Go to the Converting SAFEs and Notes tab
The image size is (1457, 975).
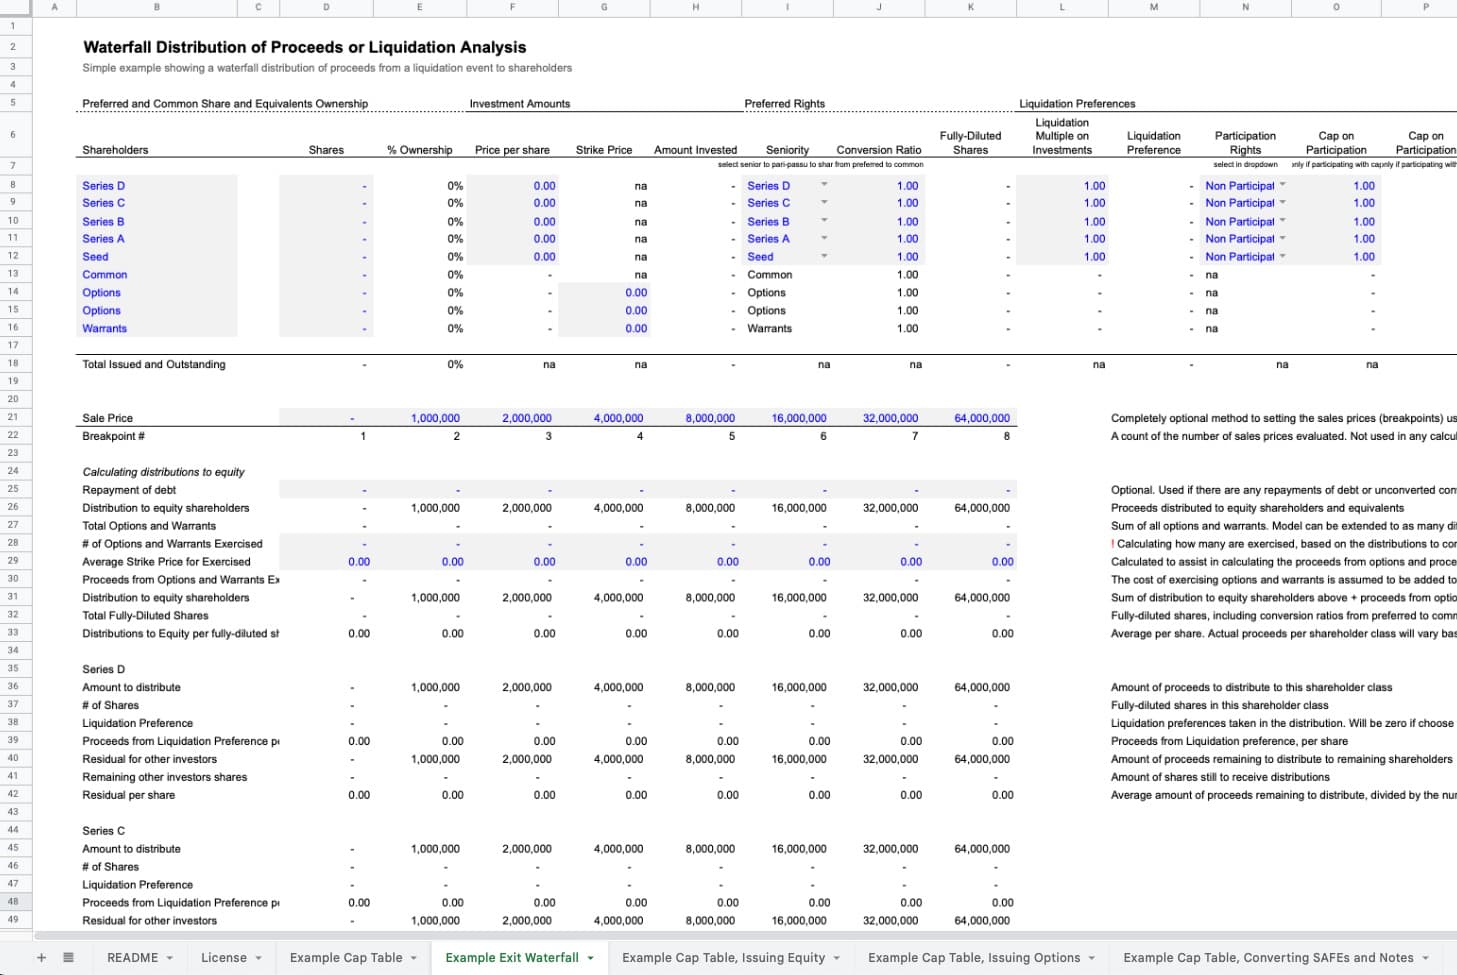click(x=1267, y=958)
